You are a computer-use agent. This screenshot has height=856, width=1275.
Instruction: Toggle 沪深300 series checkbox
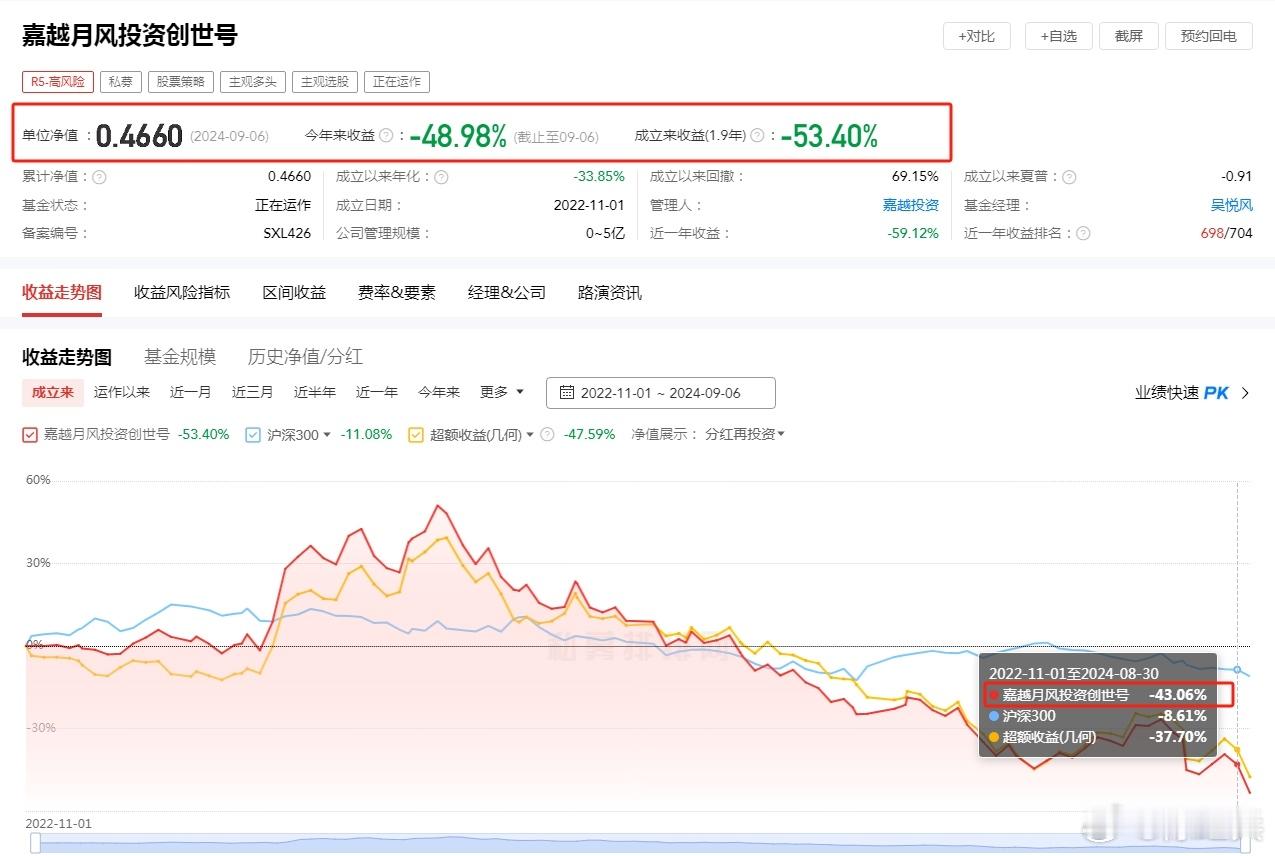click(253, 435)
